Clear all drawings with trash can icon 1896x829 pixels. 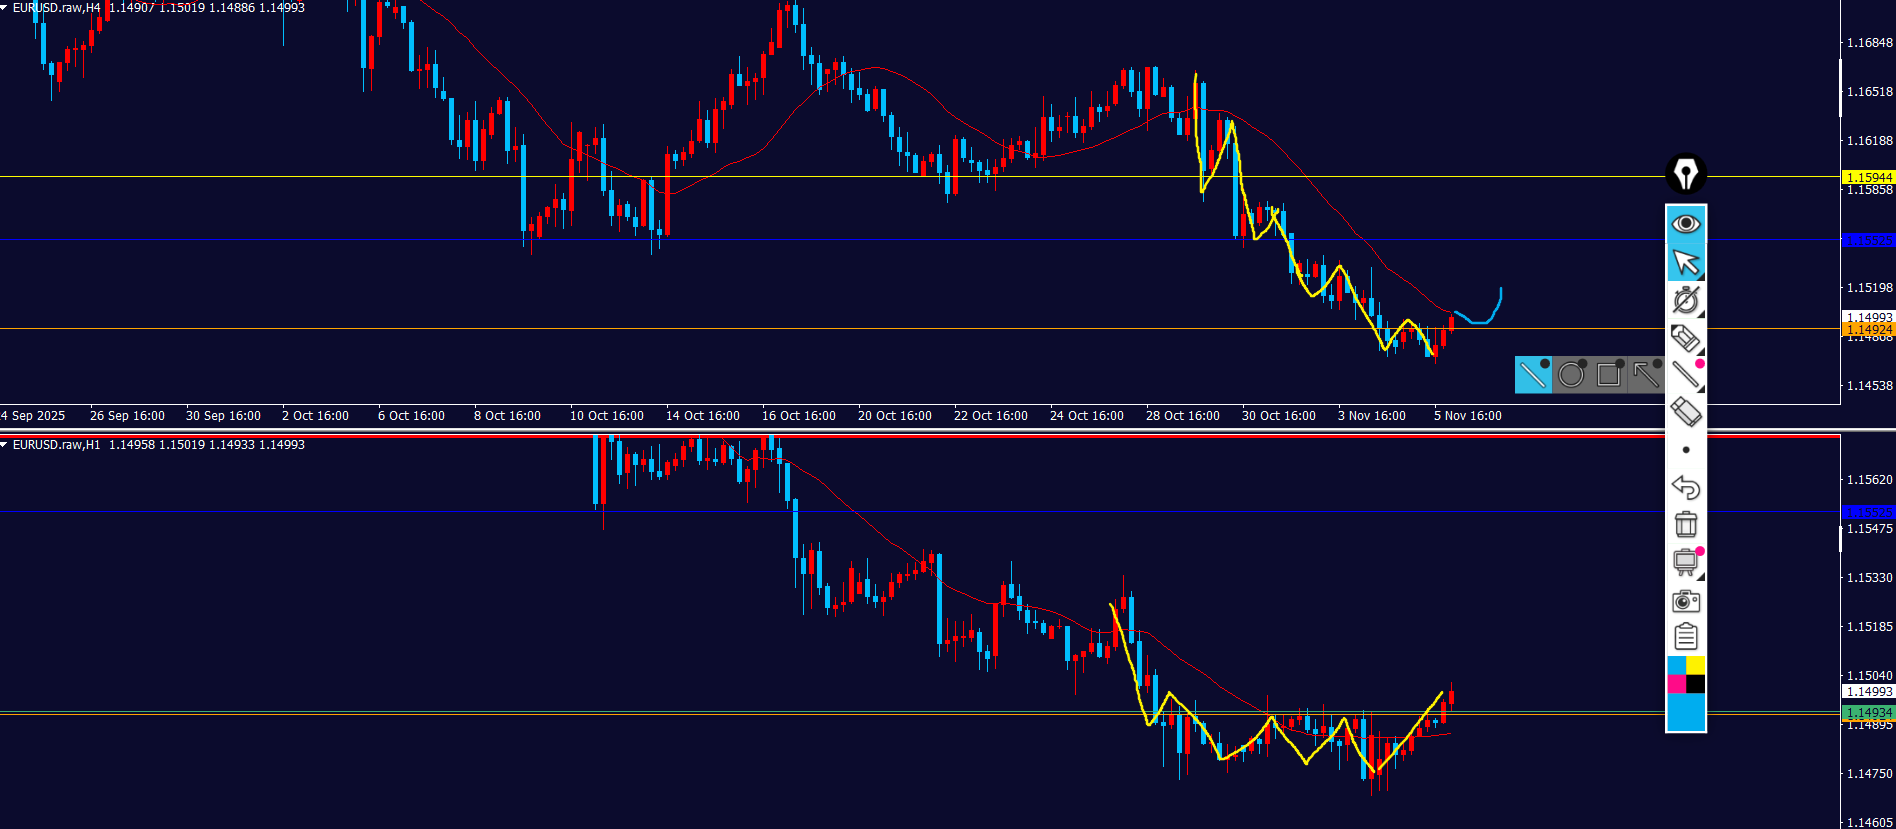coord(1686,524)
